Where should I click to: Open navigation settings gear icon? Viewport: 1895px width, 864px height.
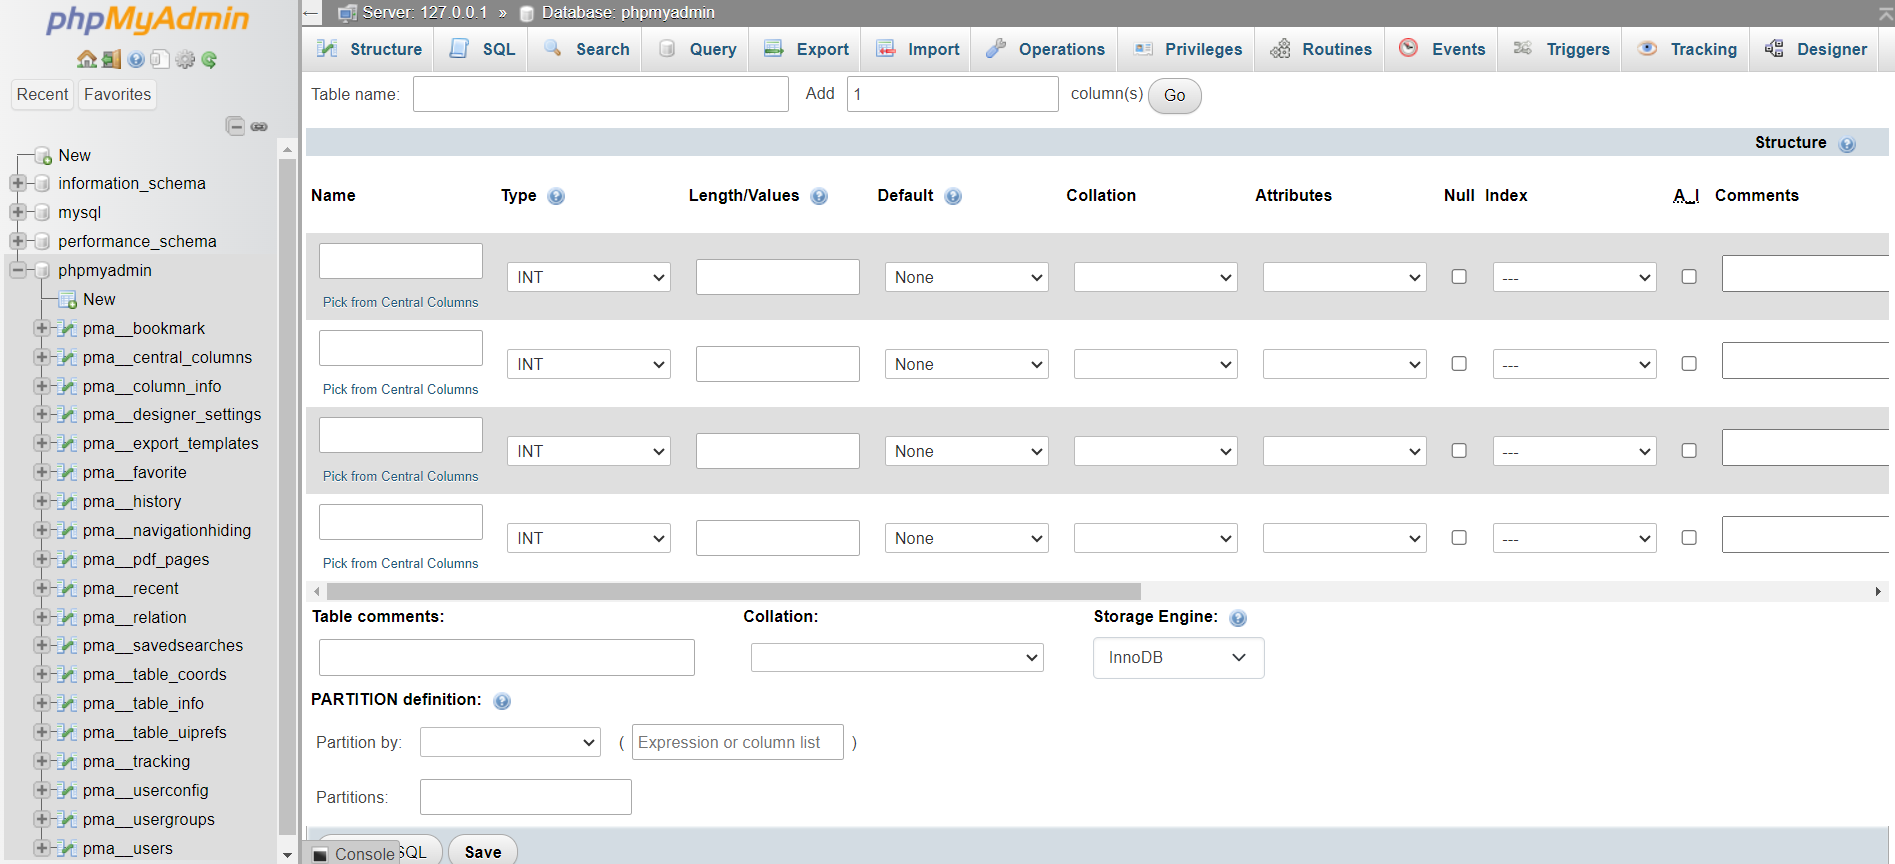click(x=185, y=59)
